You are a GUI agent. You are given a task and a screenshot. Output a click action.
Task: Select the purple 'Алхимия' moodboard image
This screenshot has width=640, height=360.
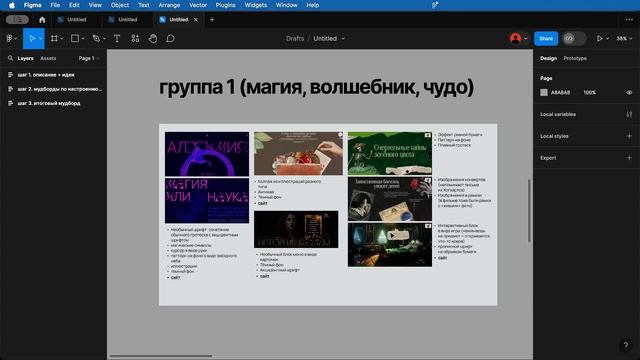point(207,154)
